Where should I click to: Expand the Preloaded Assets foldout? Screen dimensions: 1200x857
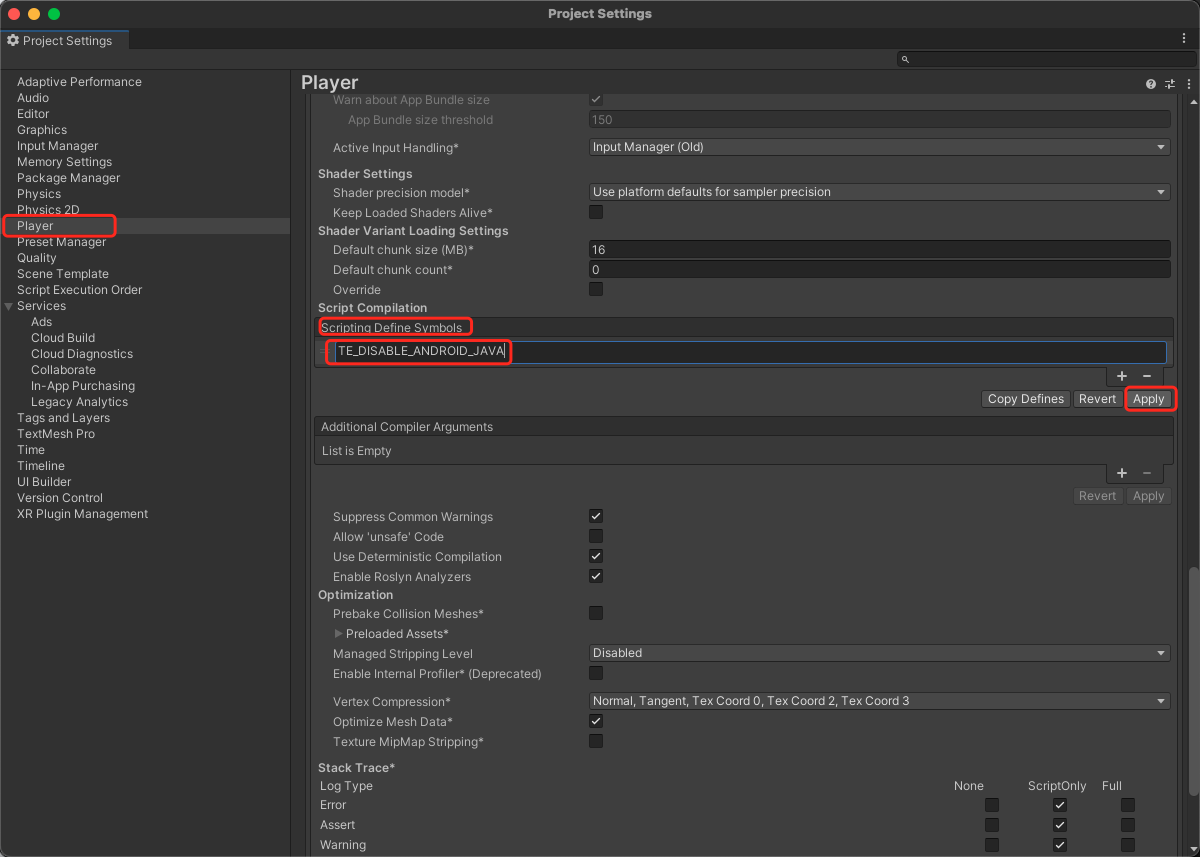click(338, 634)
